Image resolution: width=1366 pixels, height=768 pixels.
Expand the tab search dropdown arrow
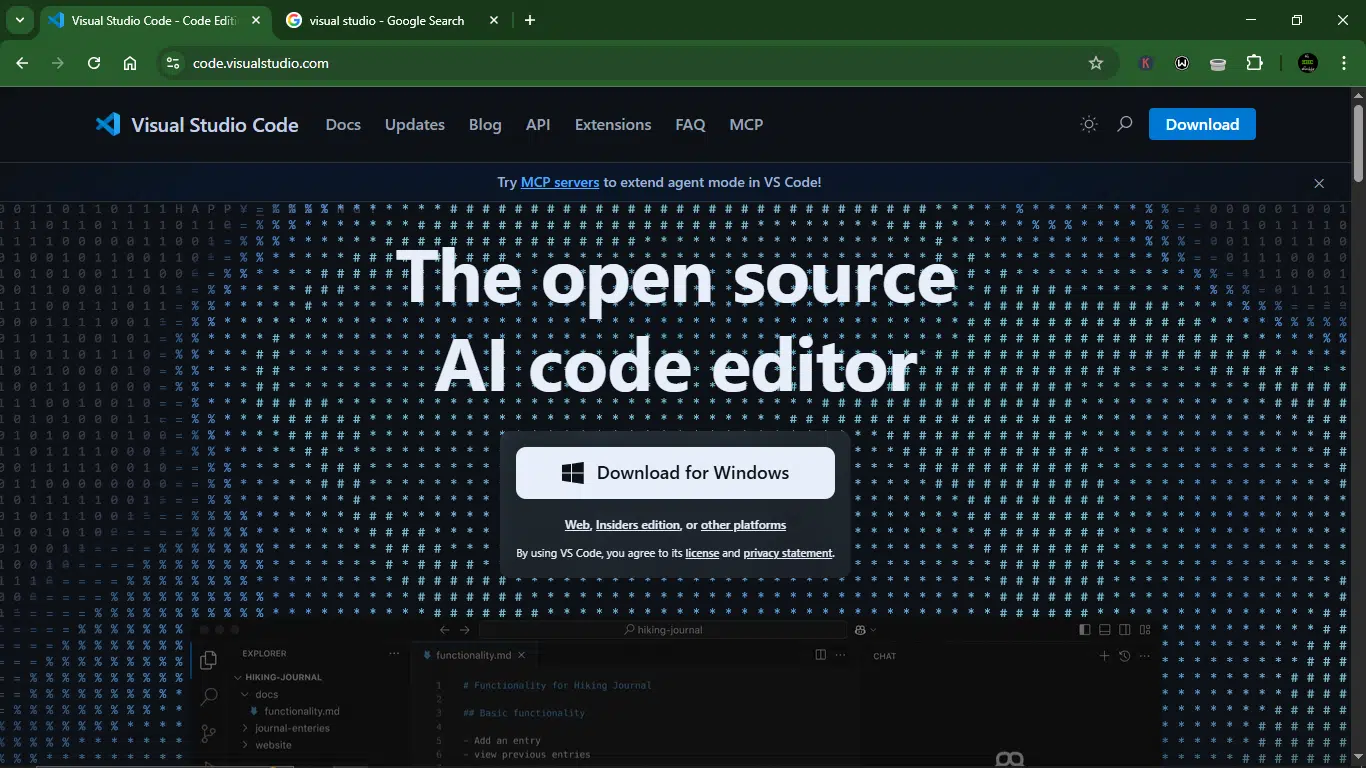click(19, 20)
